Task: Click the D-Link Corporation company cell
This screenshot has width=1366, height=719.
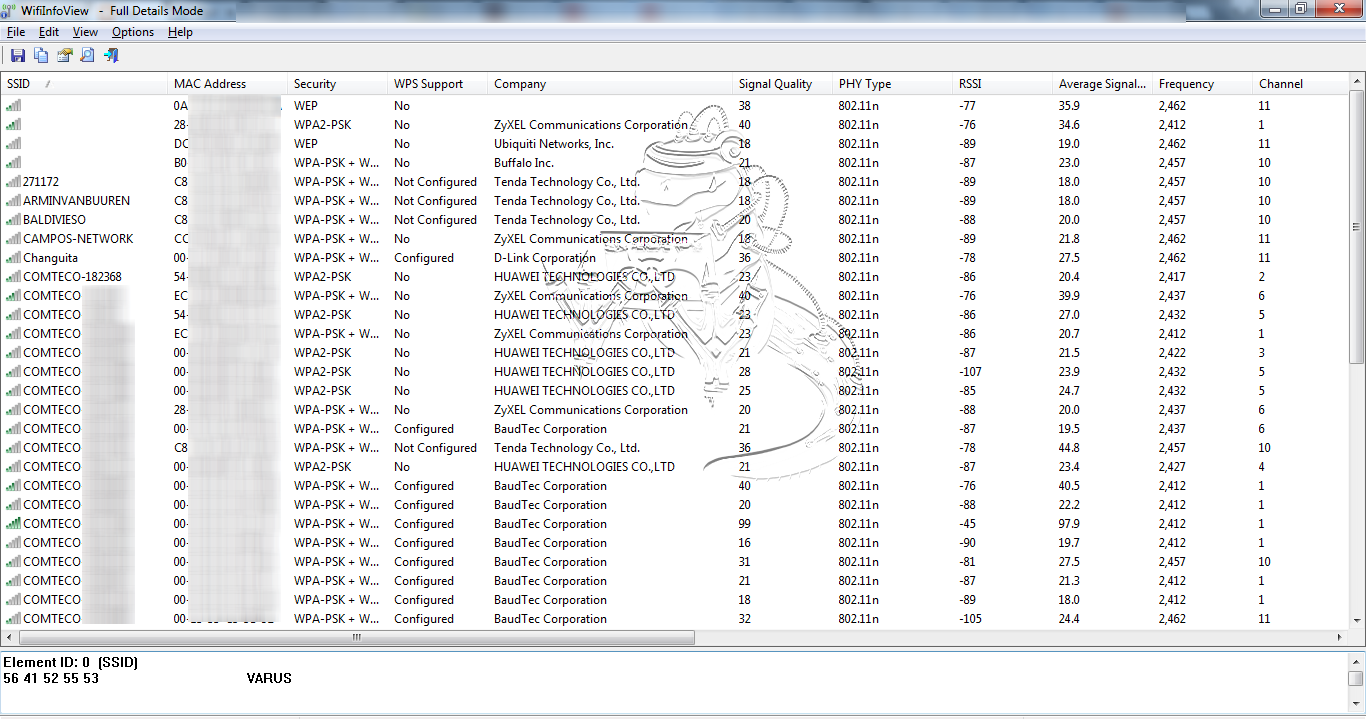Action: (545, 258)
